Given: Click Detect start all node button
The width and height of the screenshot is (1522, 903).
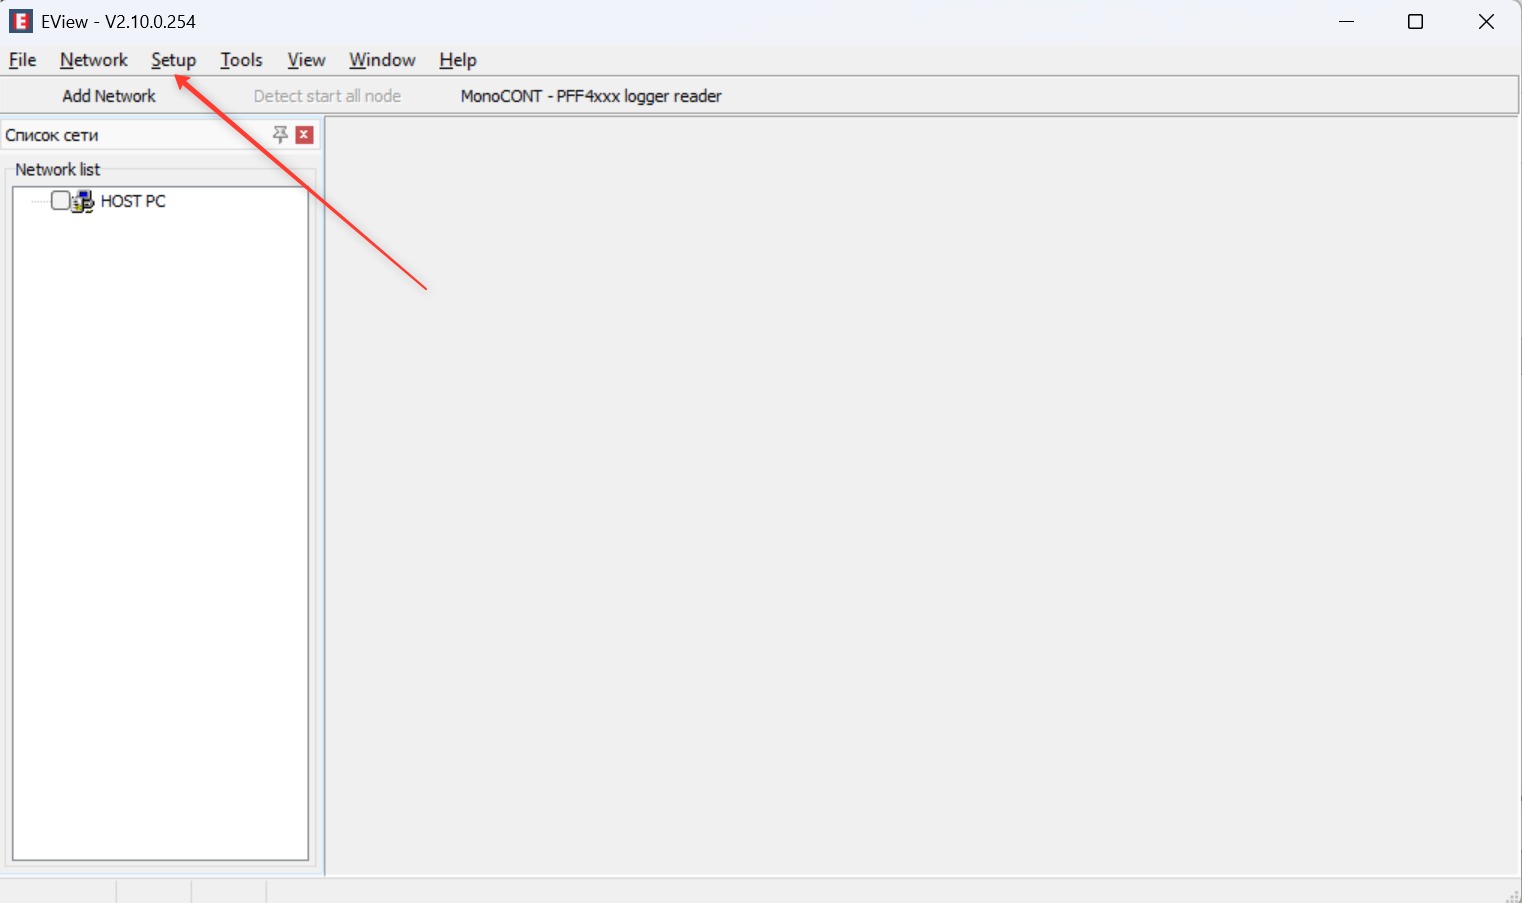Looking at the screenshot, I should (327, 96).
